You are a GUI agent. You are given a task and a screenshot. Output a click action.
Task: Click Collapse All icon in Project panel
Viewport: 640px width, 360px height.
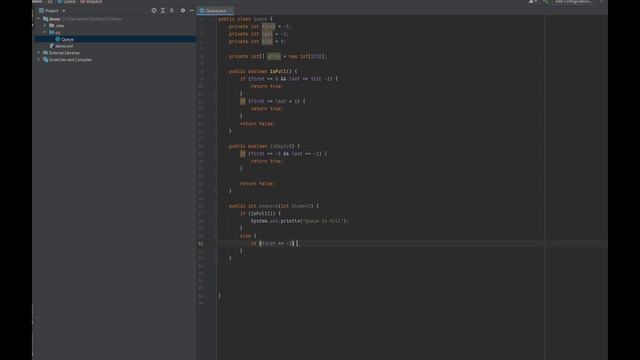172,11
